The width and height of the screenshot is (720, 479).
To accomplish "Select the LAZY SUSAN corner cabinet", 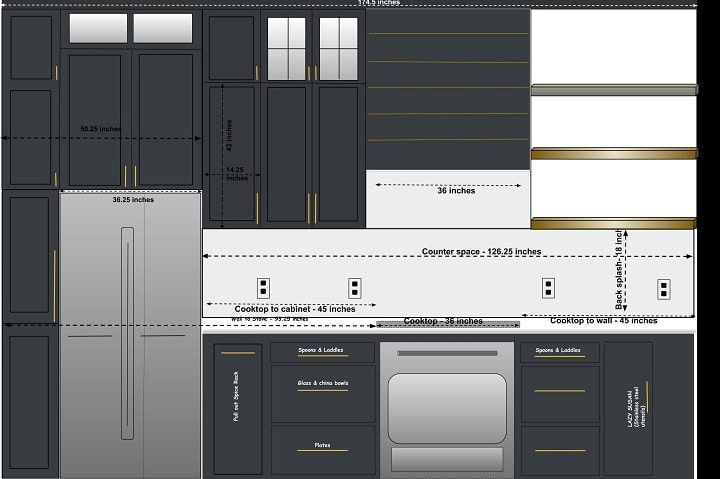I will [628, 408].
